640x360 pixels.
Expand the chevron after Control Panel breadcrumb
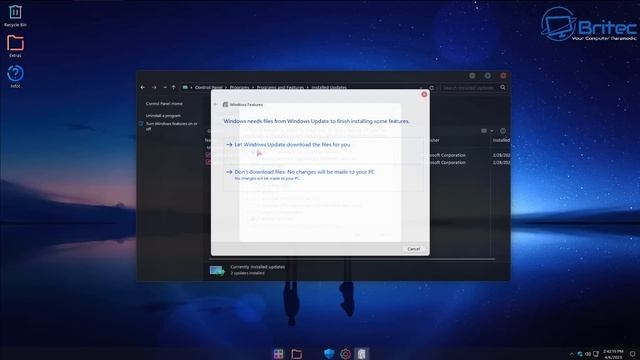(226, 87)
